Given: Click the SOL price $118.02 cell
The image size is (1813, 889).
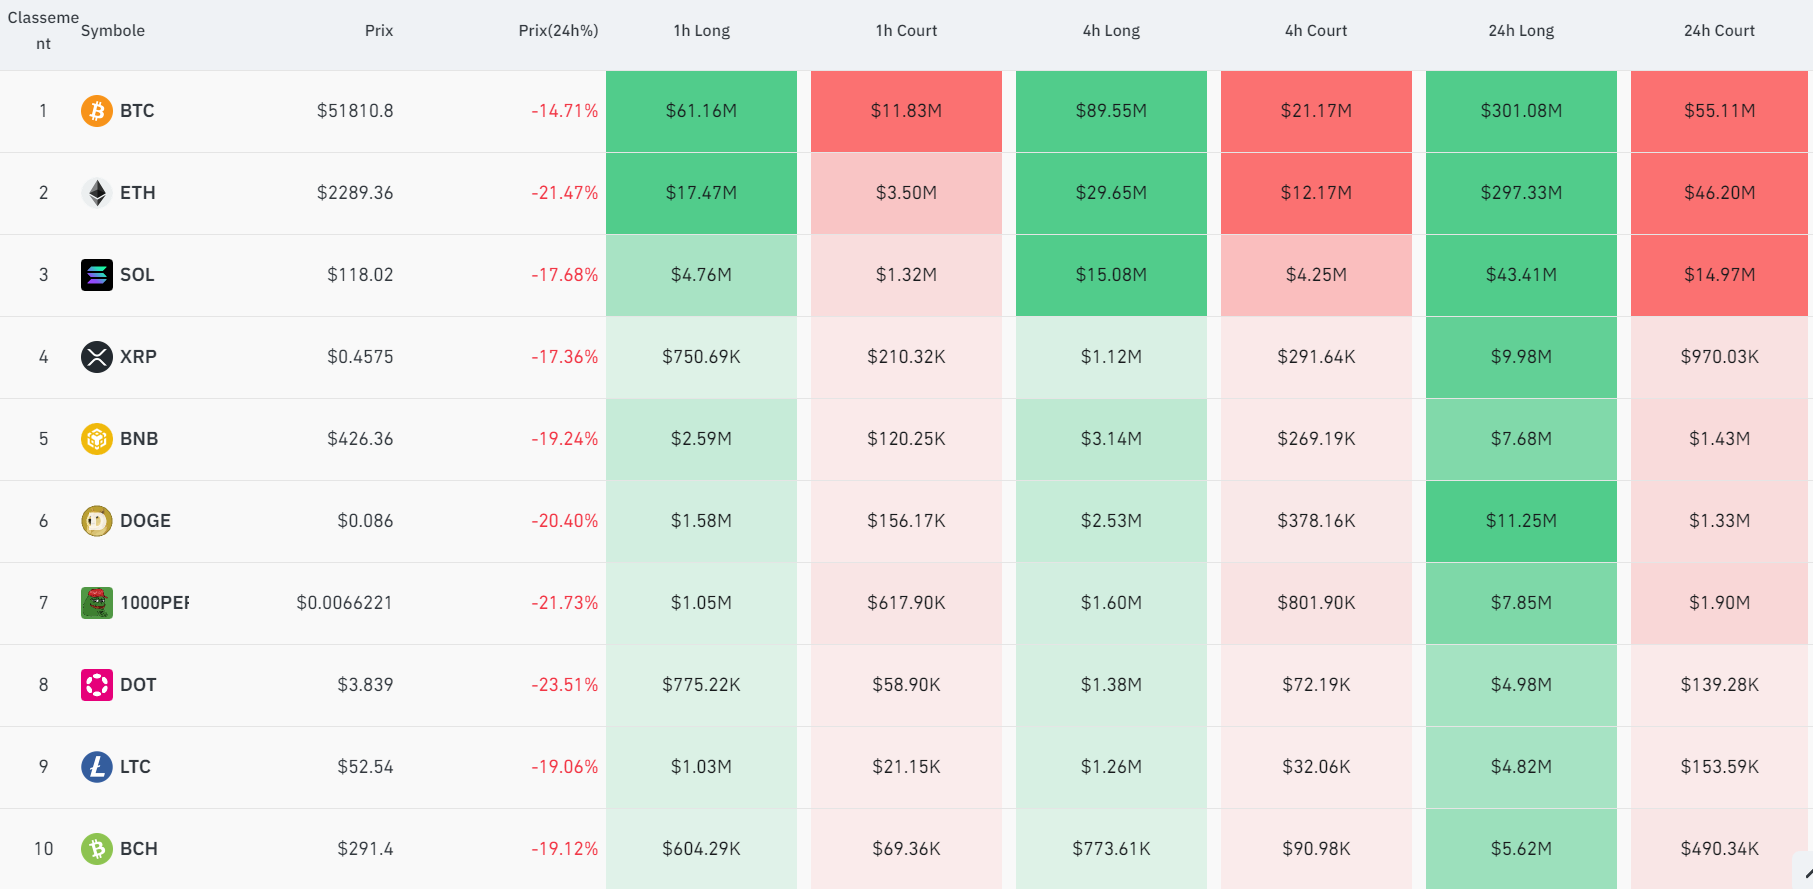Looking at the screenshot, I should tap(360, 275).
